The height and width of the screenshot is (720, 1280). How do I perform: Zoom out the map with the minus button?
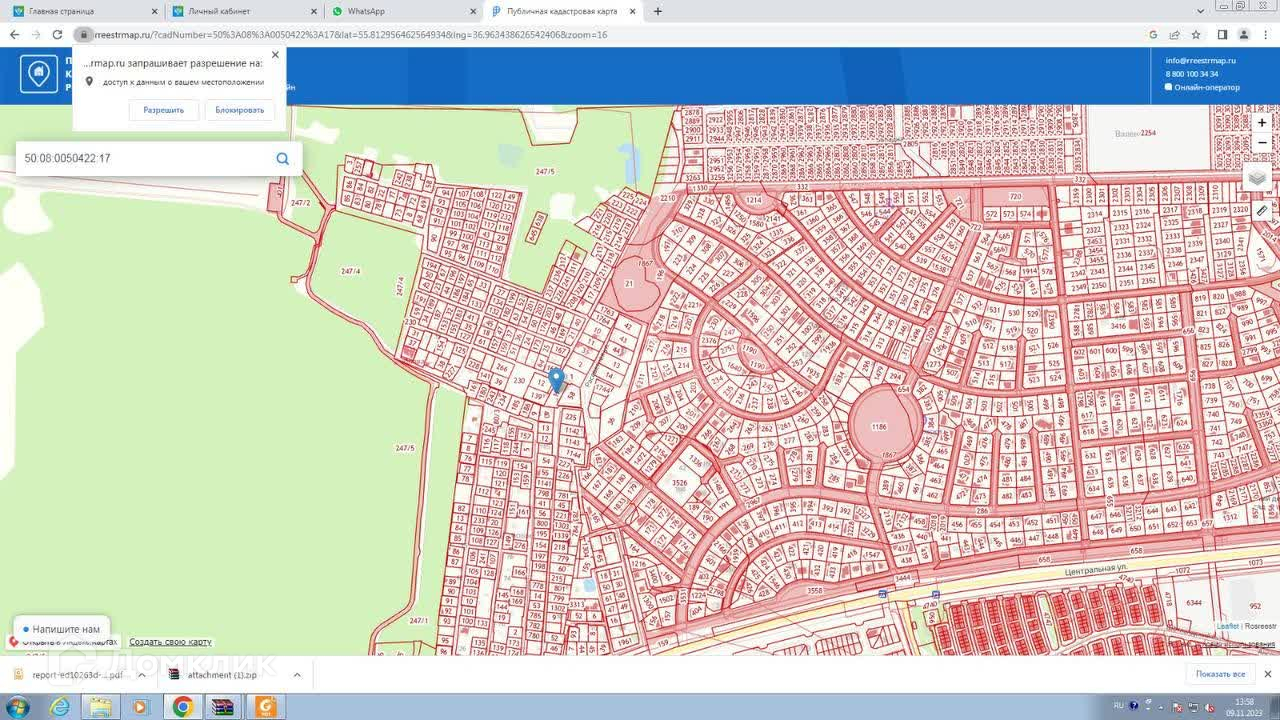(1262, 143)
